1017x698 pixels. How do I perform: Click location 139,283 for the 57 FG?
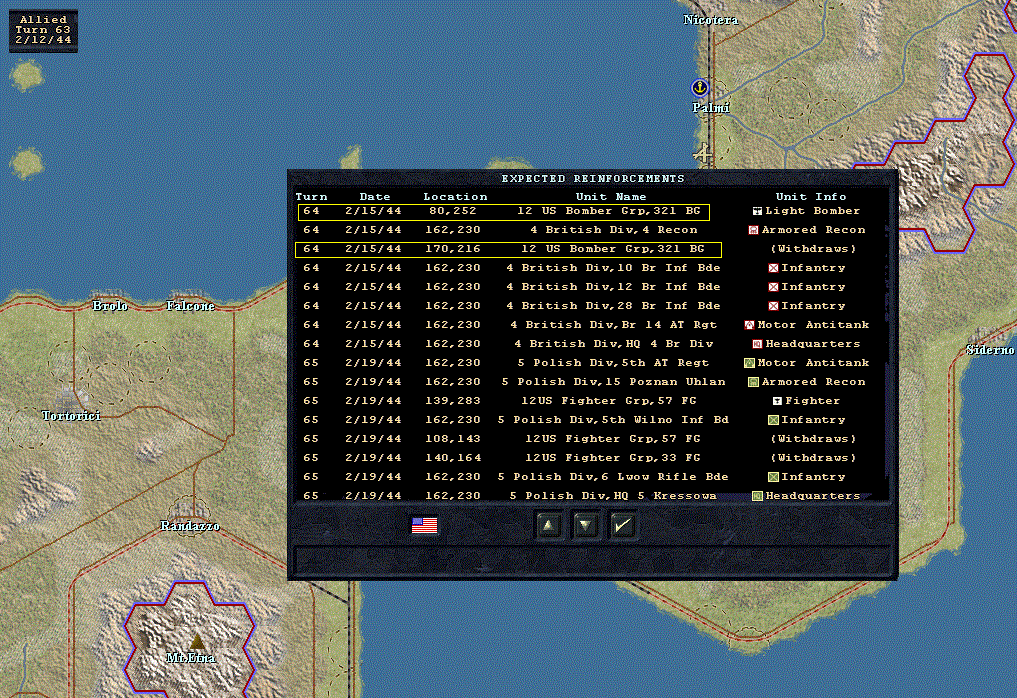click(453, 401)
